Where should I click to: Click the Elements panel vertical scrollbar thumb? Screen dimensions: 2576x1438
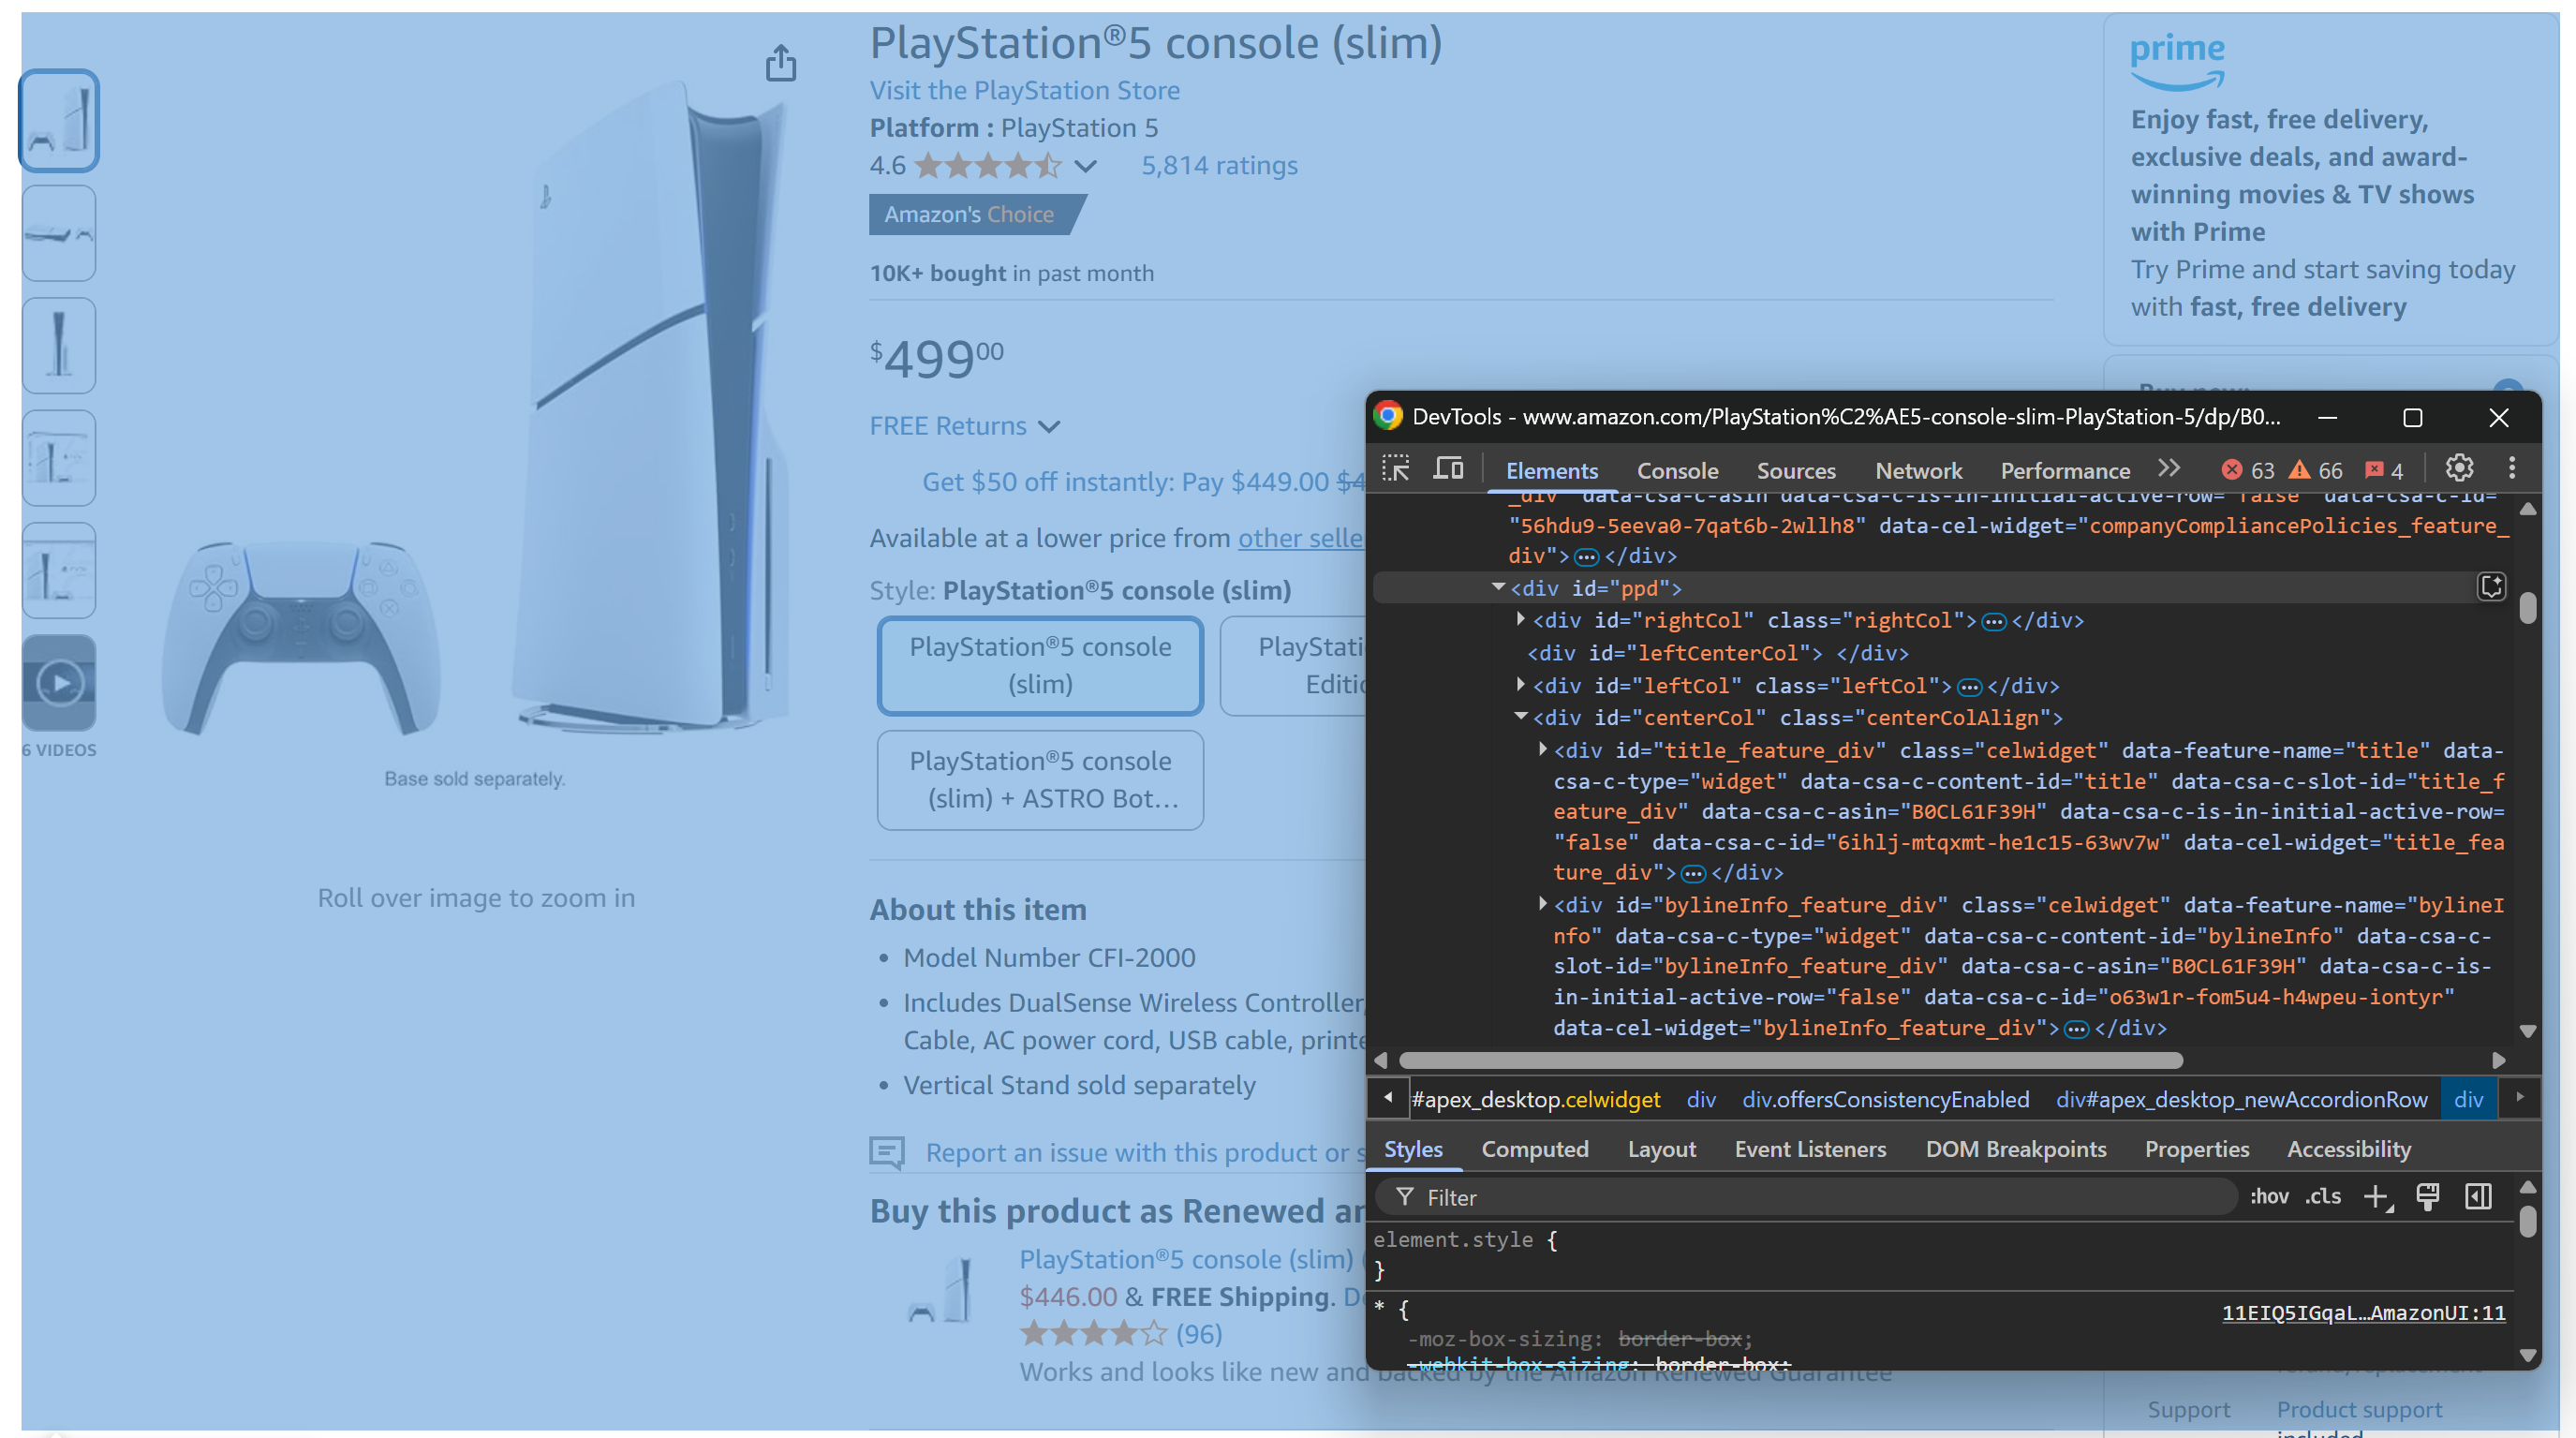click(2527, 608)
